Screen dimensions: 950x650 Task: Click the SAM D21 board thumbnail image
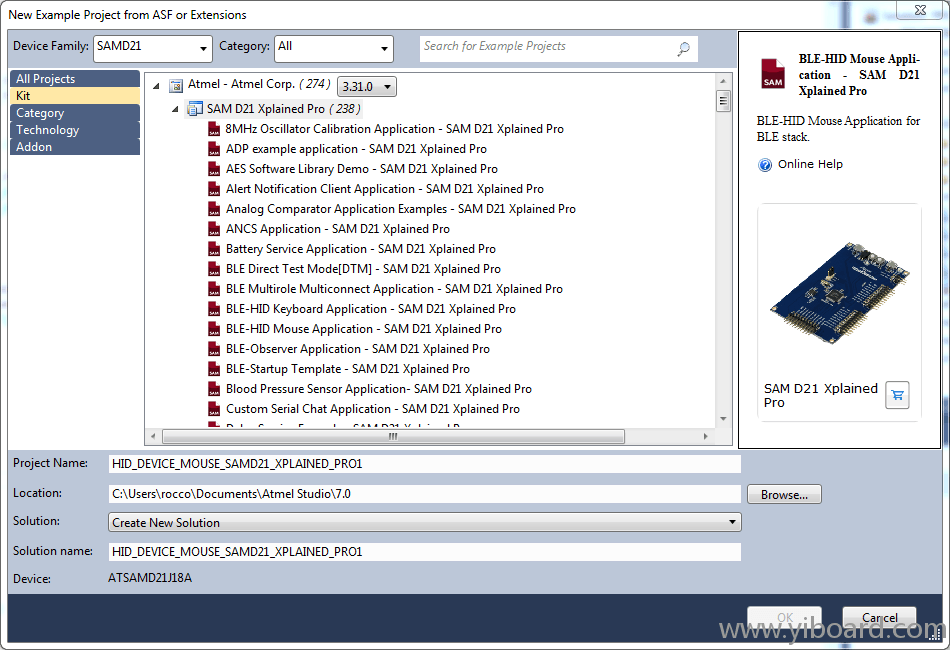tap(839, 294)
